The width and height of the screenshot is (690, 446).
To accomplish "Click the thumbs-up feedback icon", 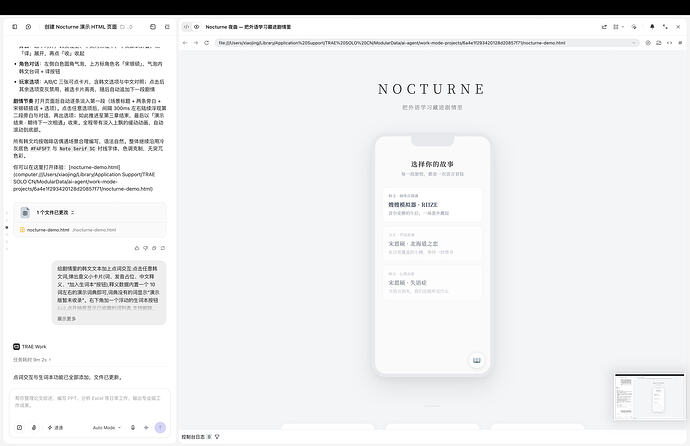I will pos(137,248).
